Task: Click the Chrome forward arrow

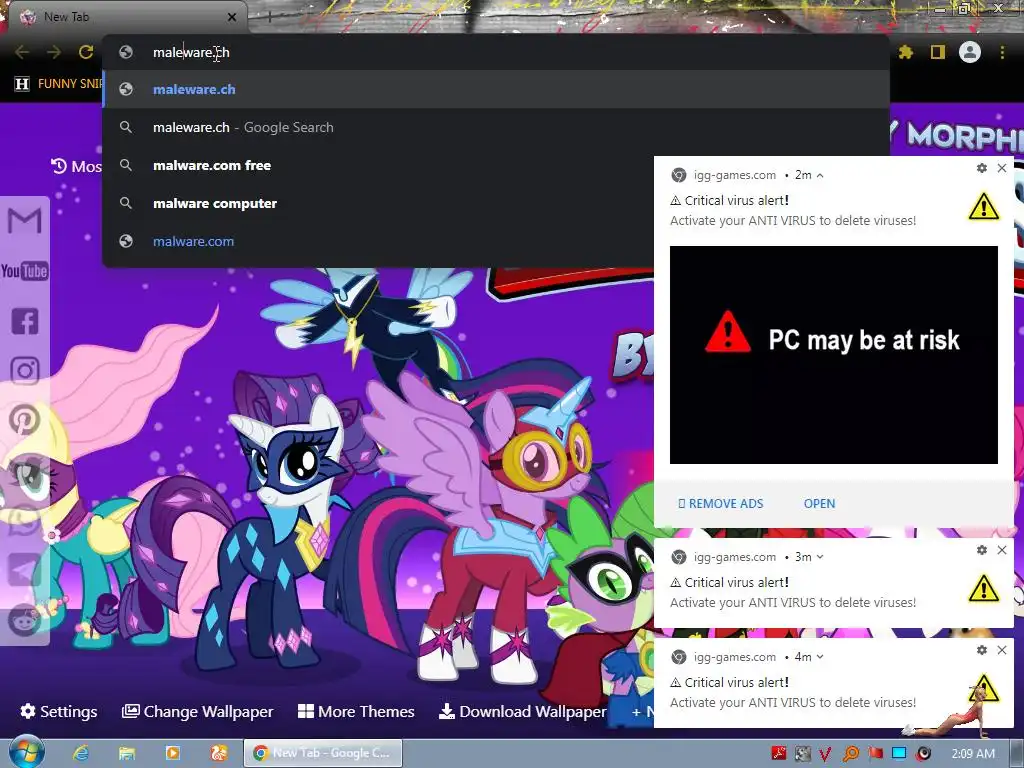Action: click(54, 52)
